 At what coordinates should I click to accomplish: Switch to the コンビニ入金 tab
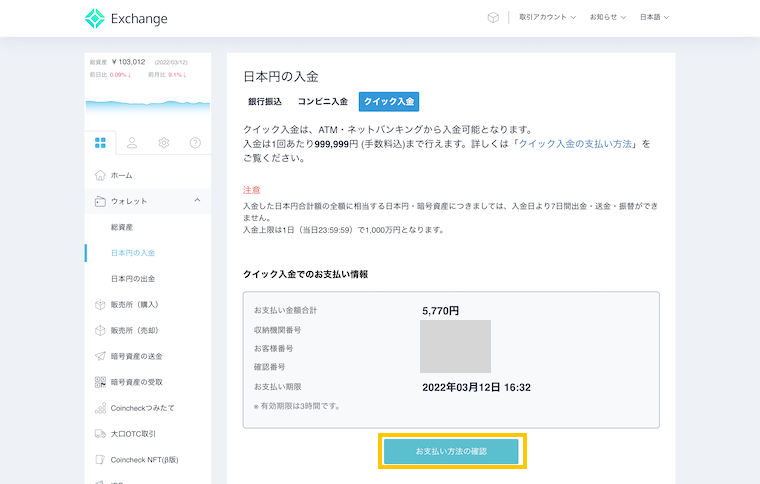(322, 101)
